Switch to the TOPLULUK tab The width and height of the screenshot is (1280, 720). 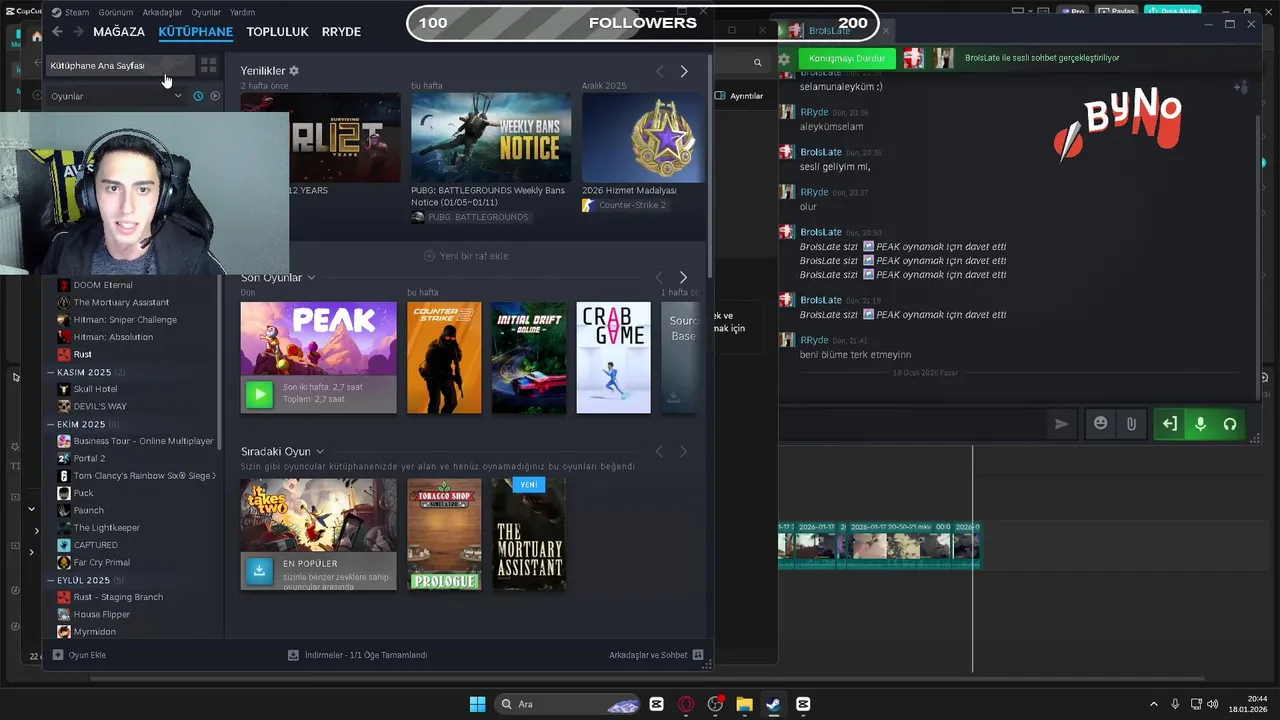click(x=277, y=31)
